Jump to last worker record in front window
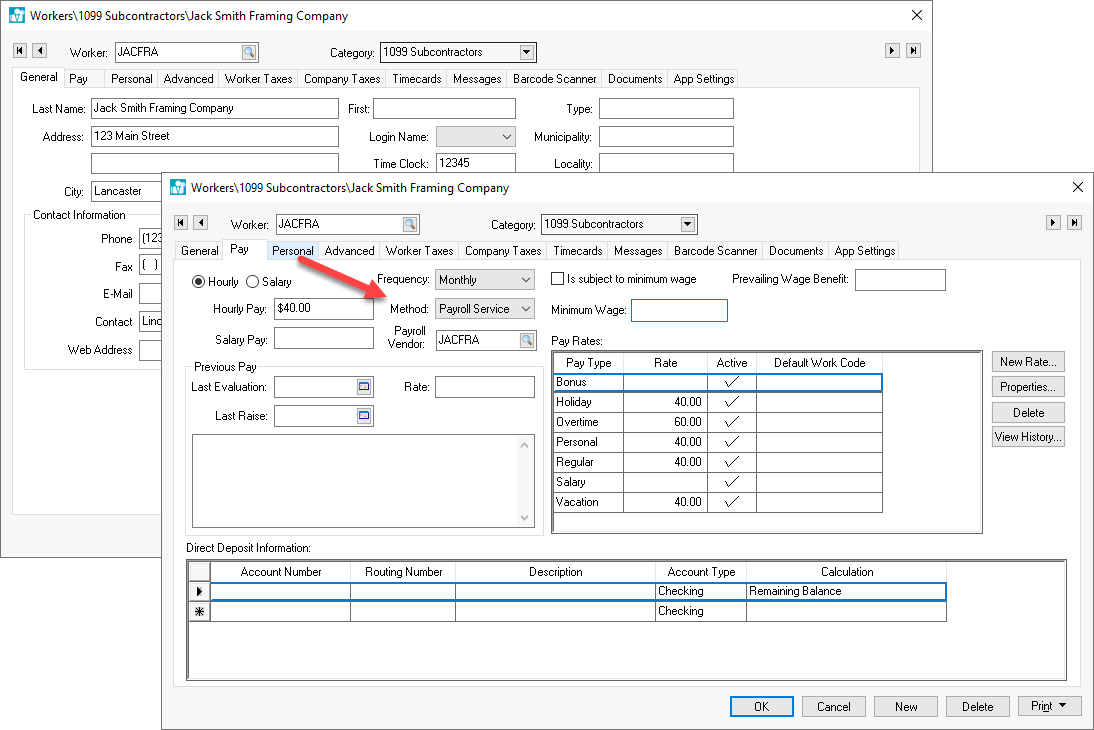The image size is (1094, 730). [1073, 223]
